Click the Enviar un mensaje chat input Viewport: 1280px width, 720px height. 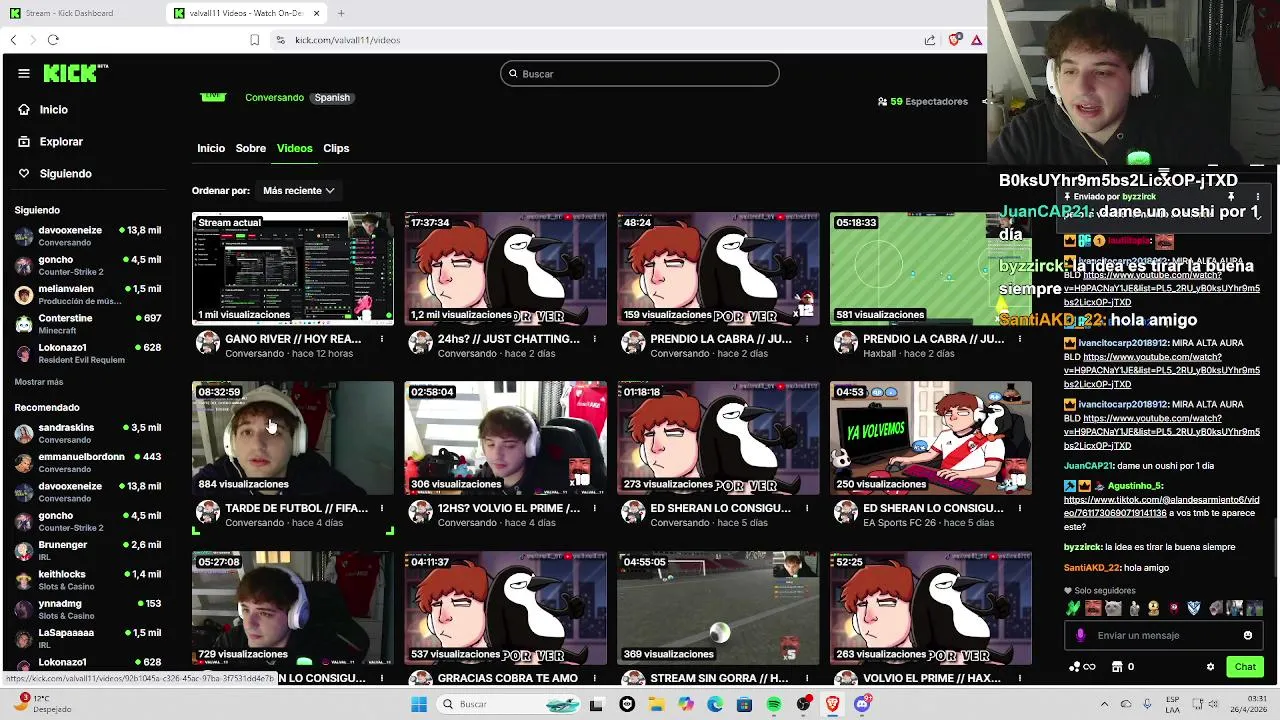point(1163,635)
